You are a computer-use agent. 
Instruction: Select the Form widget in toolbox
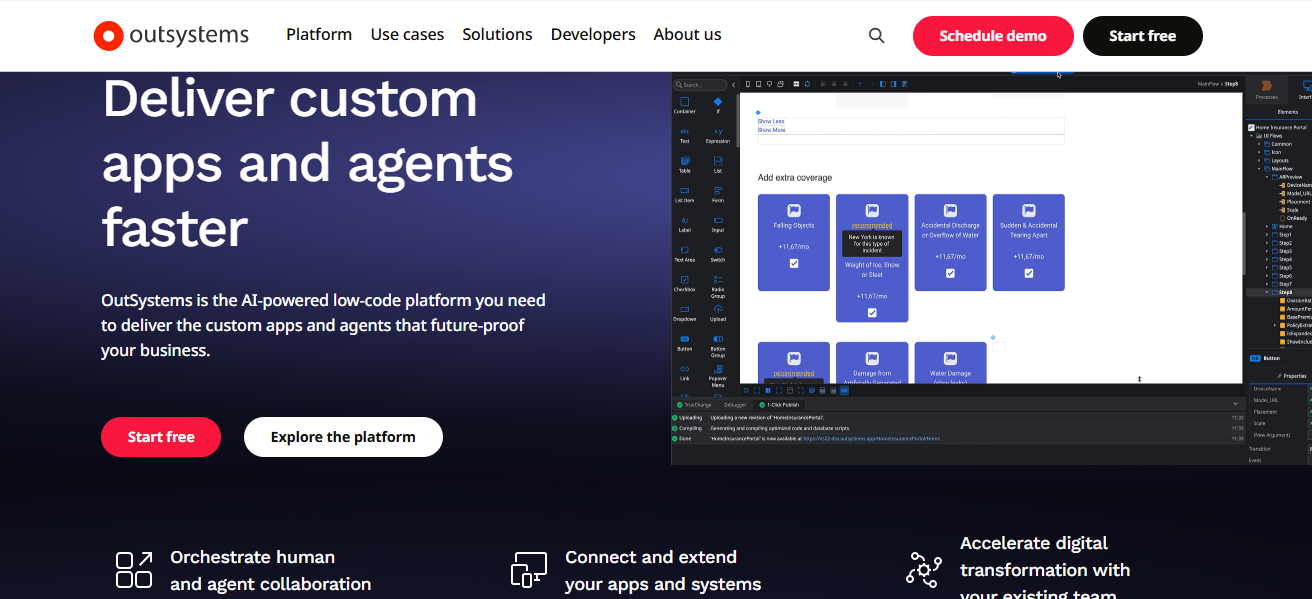(x=718, y=194)
